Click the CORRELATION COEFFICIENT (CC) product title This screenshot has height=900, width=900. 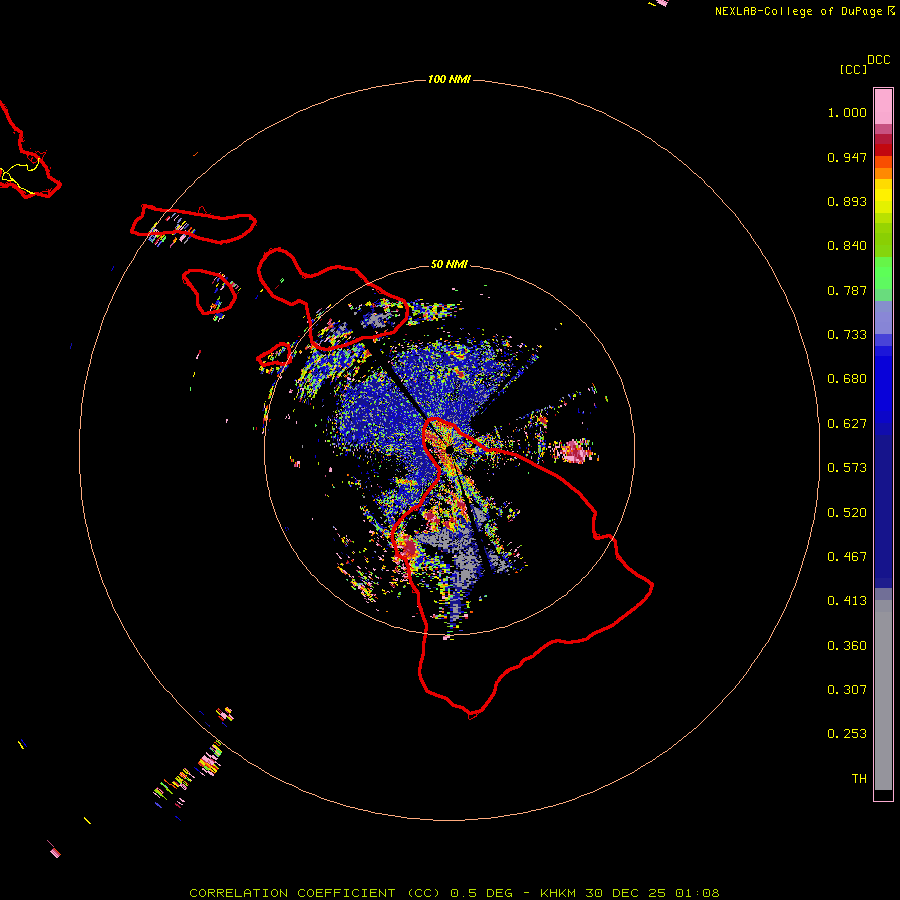pyautogui.click(x=314, y=893)
